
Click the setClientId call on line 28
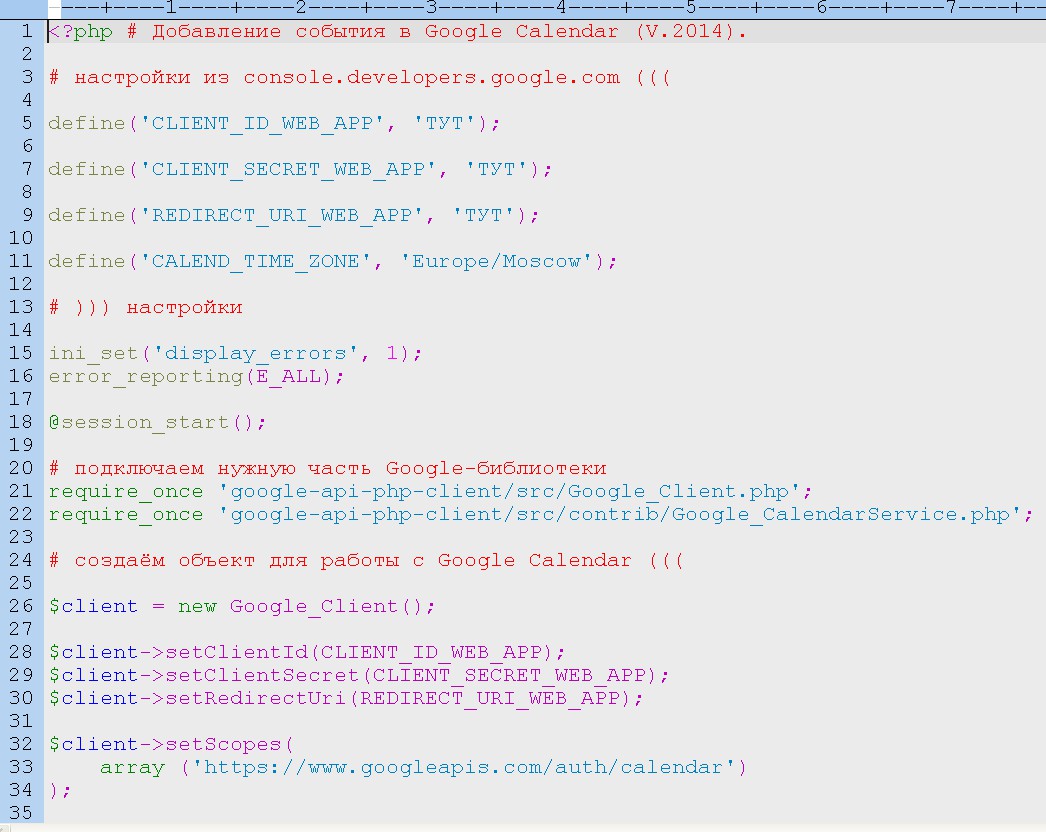[307, 653]
